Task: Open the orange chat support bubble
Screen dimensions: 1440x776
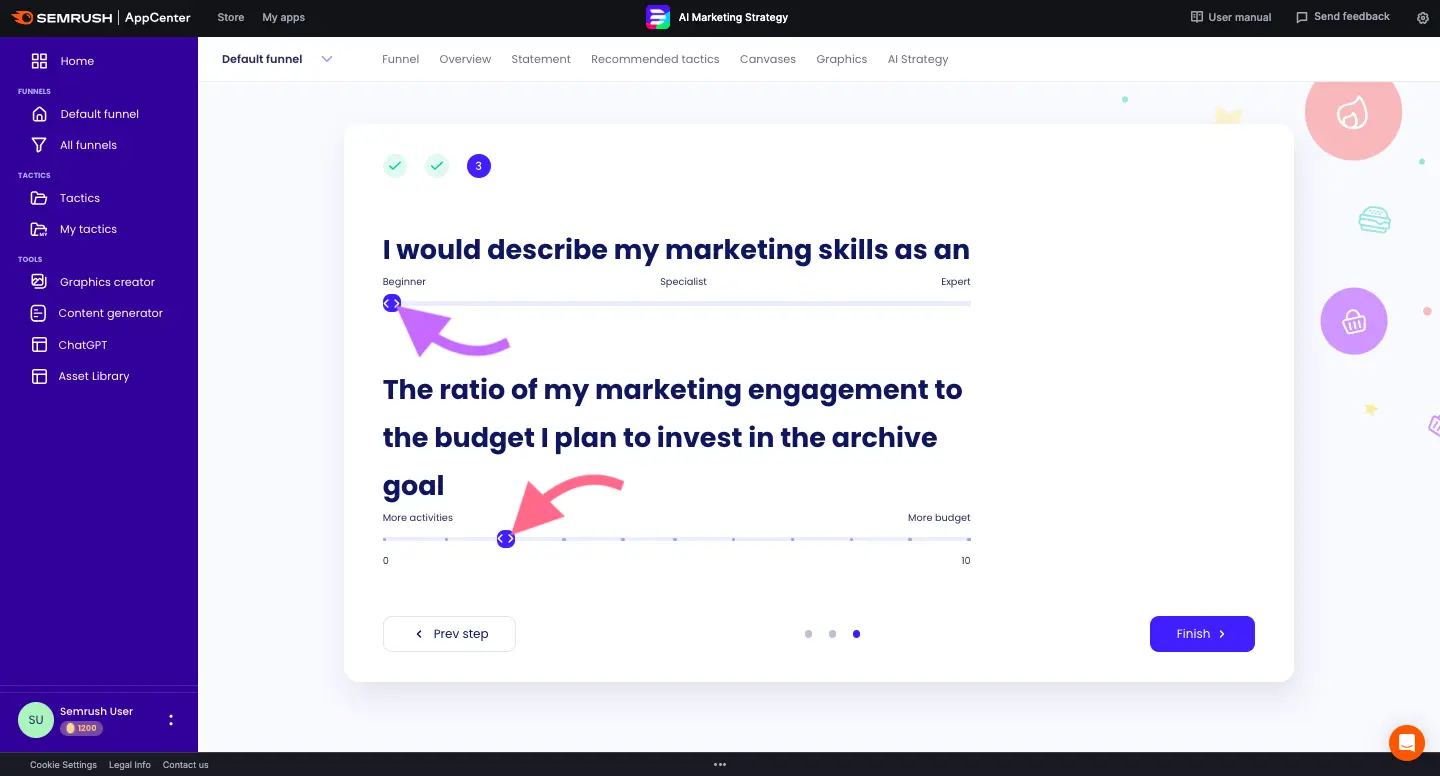Action: 1406,743
